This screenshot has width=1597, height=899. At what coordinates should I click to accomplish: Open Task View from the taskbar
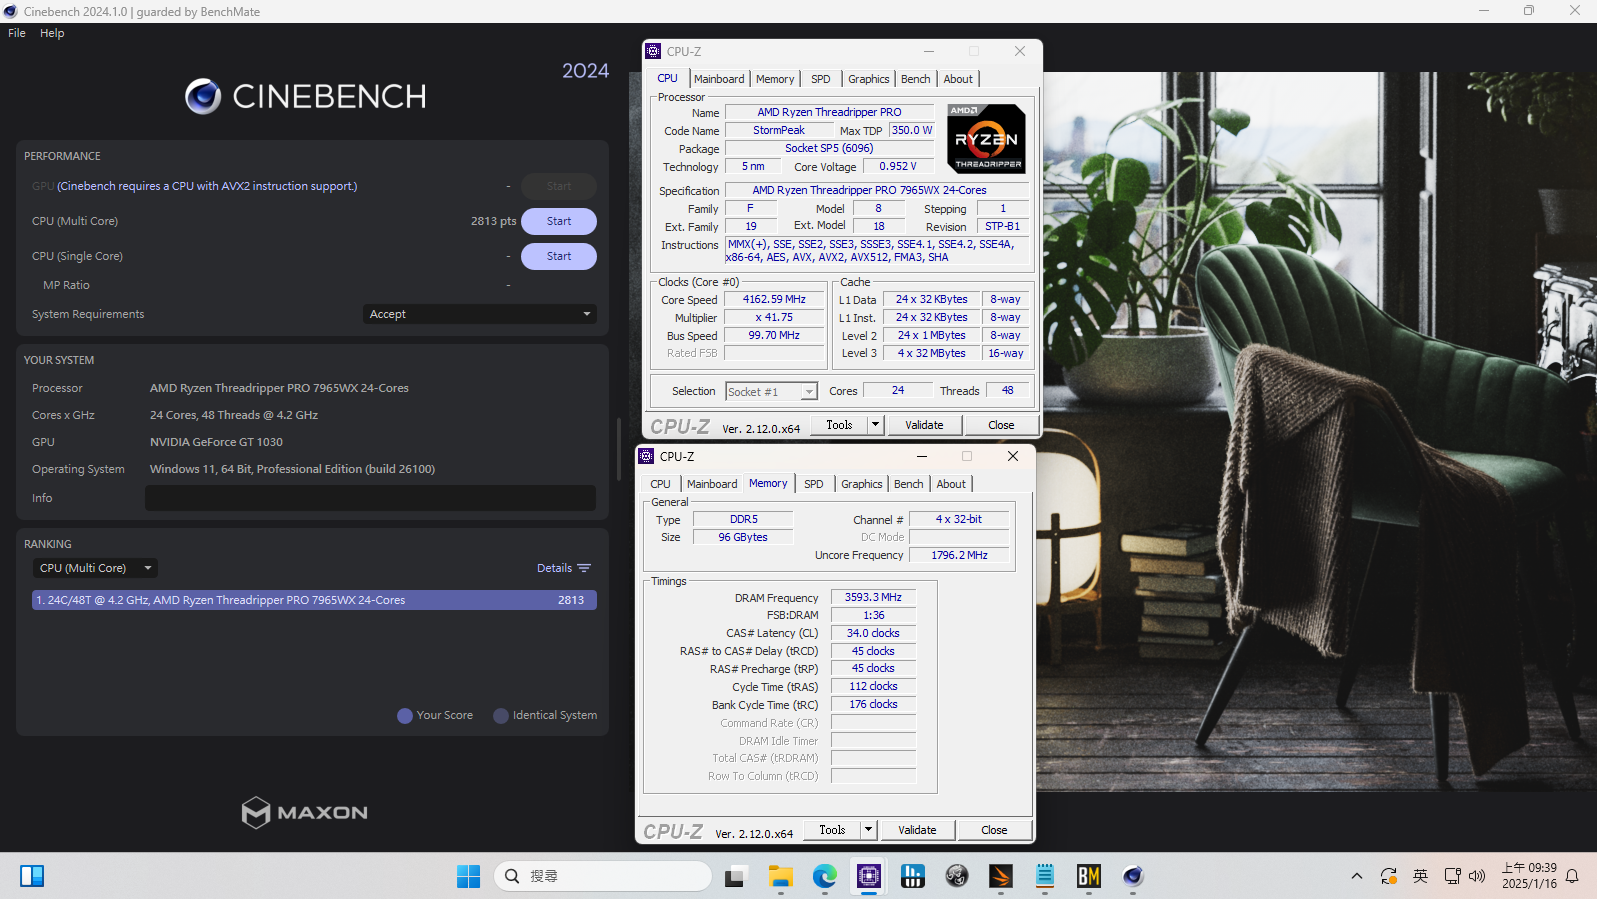point(736,876)
